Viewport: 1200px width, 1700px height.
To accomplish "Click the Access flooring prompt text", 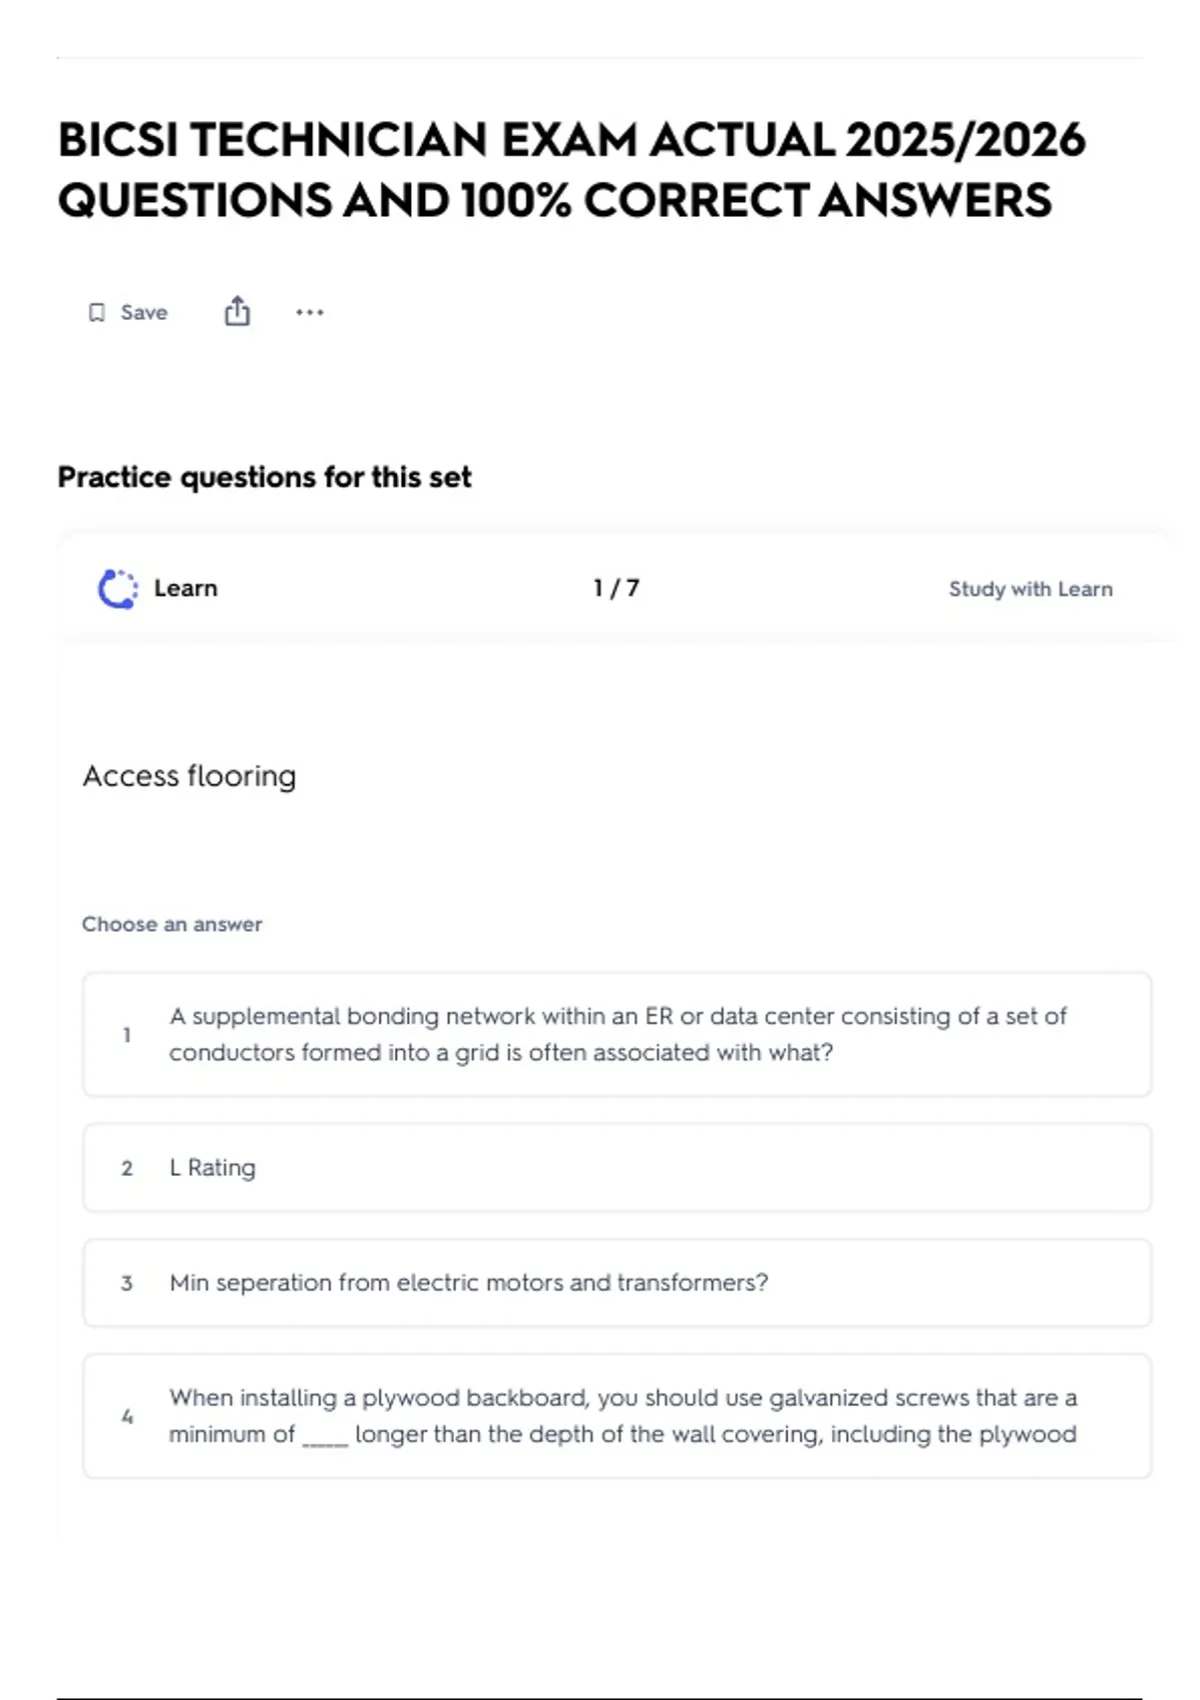I will [189, 776].
